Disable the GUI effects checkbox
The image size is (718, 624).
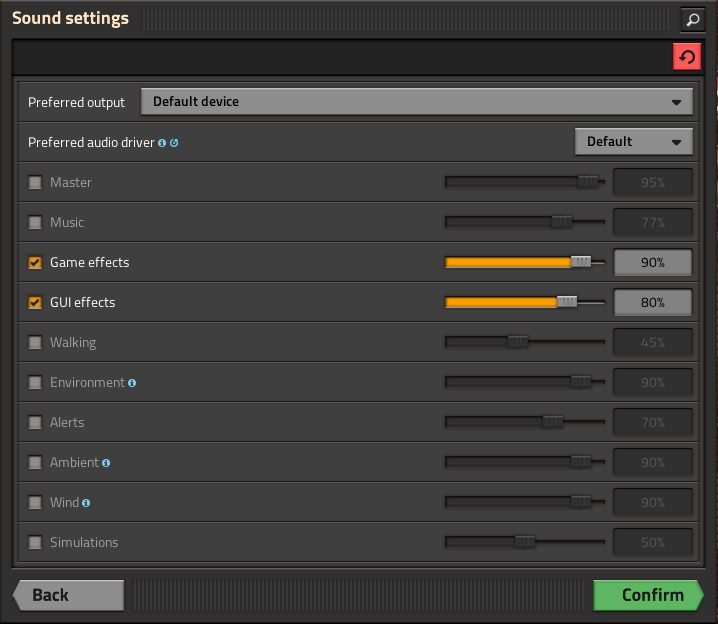(x=35, y=303)
